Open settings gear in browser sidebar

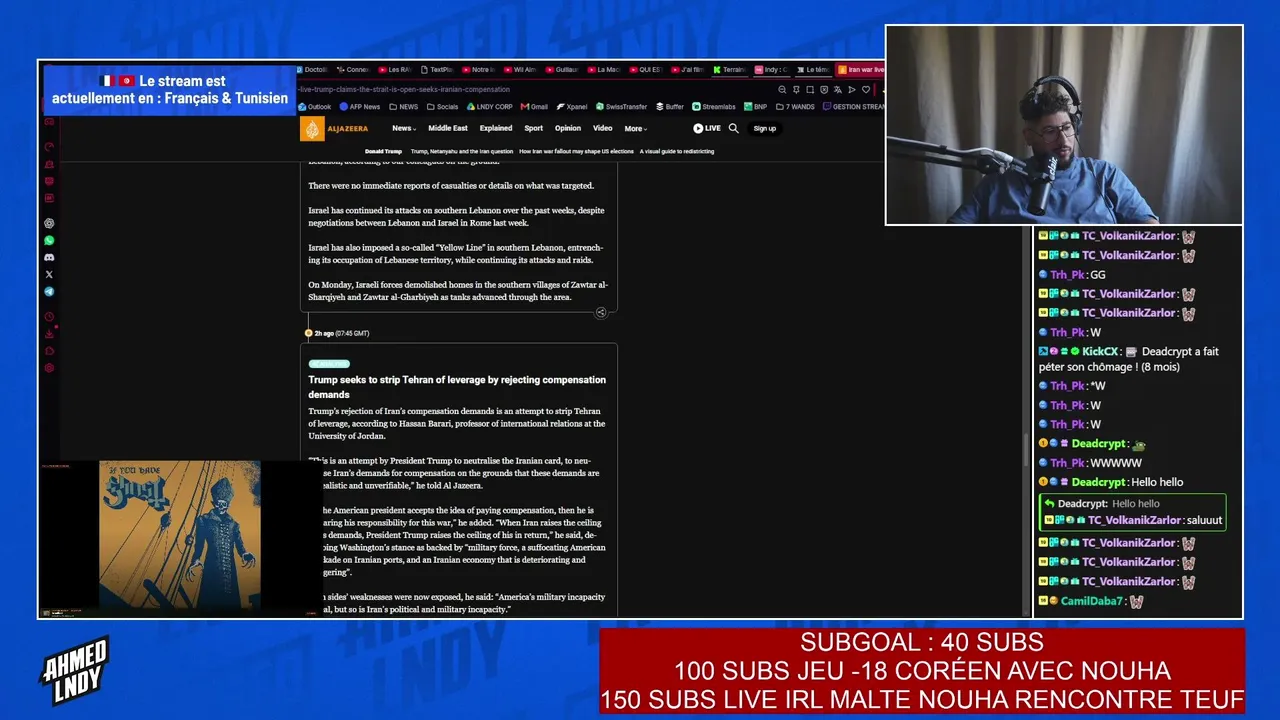click(49, 368)
